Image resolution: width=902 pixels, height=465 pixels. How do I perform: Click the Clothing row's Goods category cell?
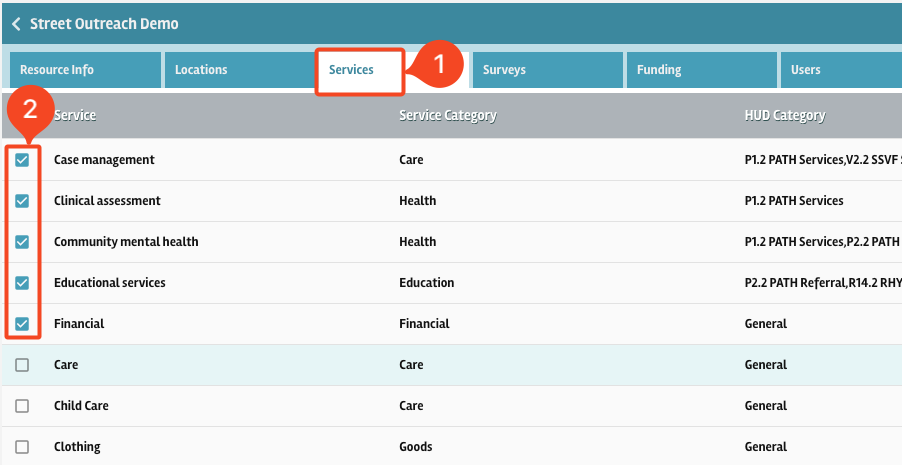click(x=415, y=447)
